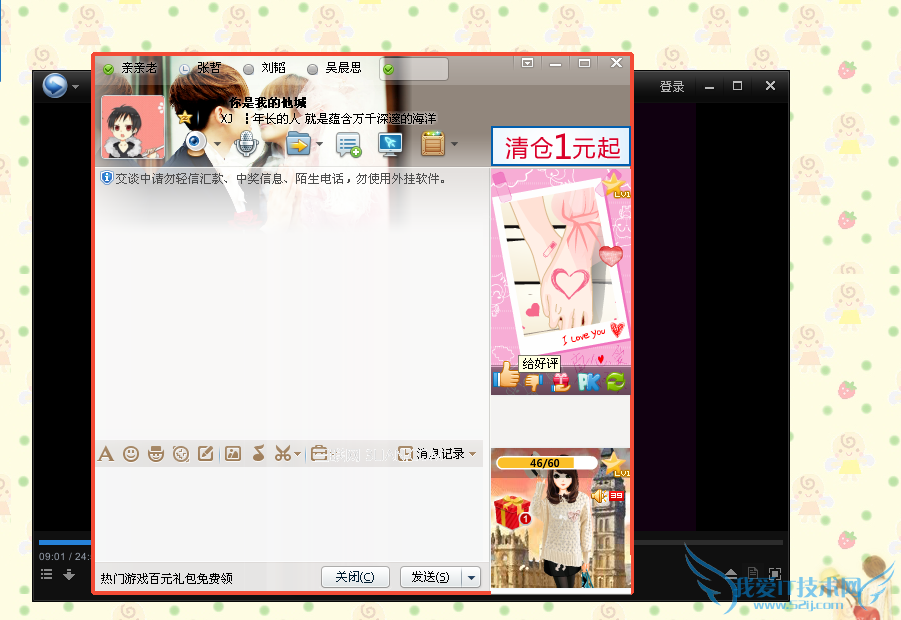This screenshot has width=901, height=620.
Task: Expand the file transfer options arrow
Action: pyautogui.click(x=319, y=144)
